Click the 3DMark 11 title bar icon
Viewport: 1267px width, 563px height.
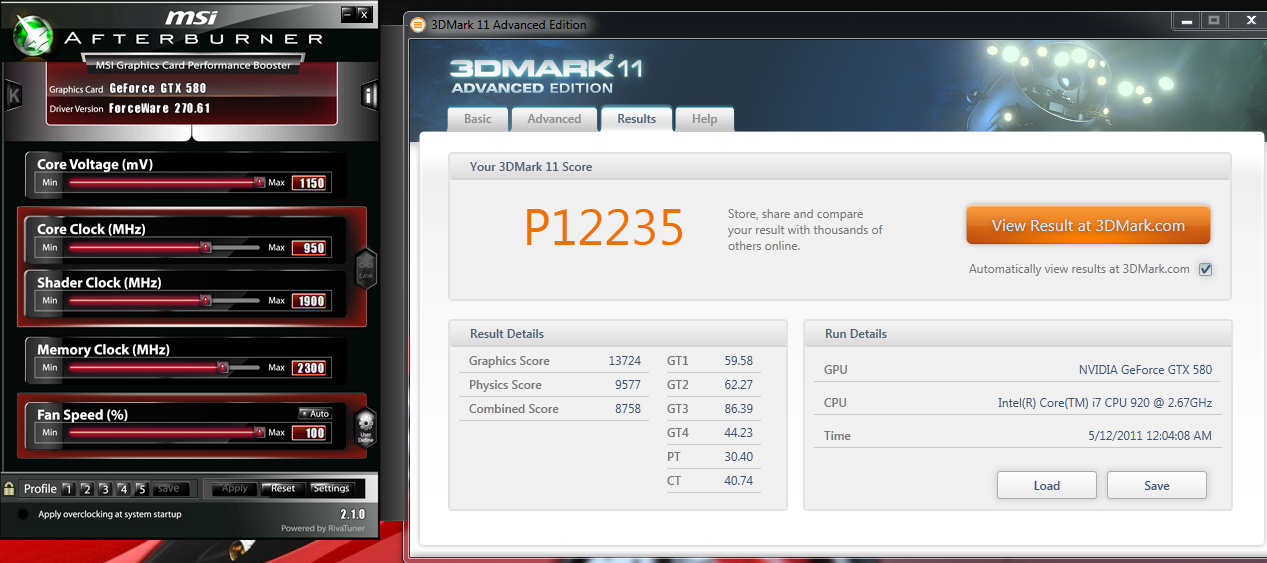tap(417, 24)
